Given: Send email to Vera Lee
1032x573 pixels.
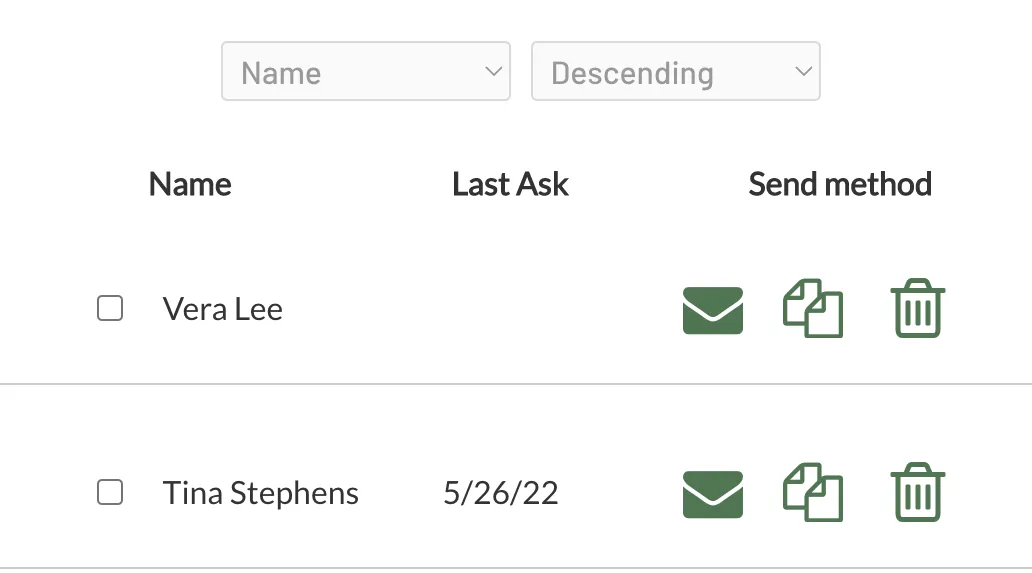Looking at the screenshot, I should tap(713, 310).
